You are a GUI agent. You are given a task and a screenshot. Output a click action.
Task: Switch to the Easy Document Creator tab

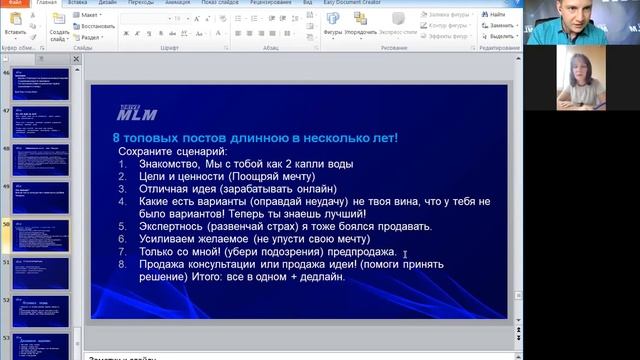[x=352, y=2]
